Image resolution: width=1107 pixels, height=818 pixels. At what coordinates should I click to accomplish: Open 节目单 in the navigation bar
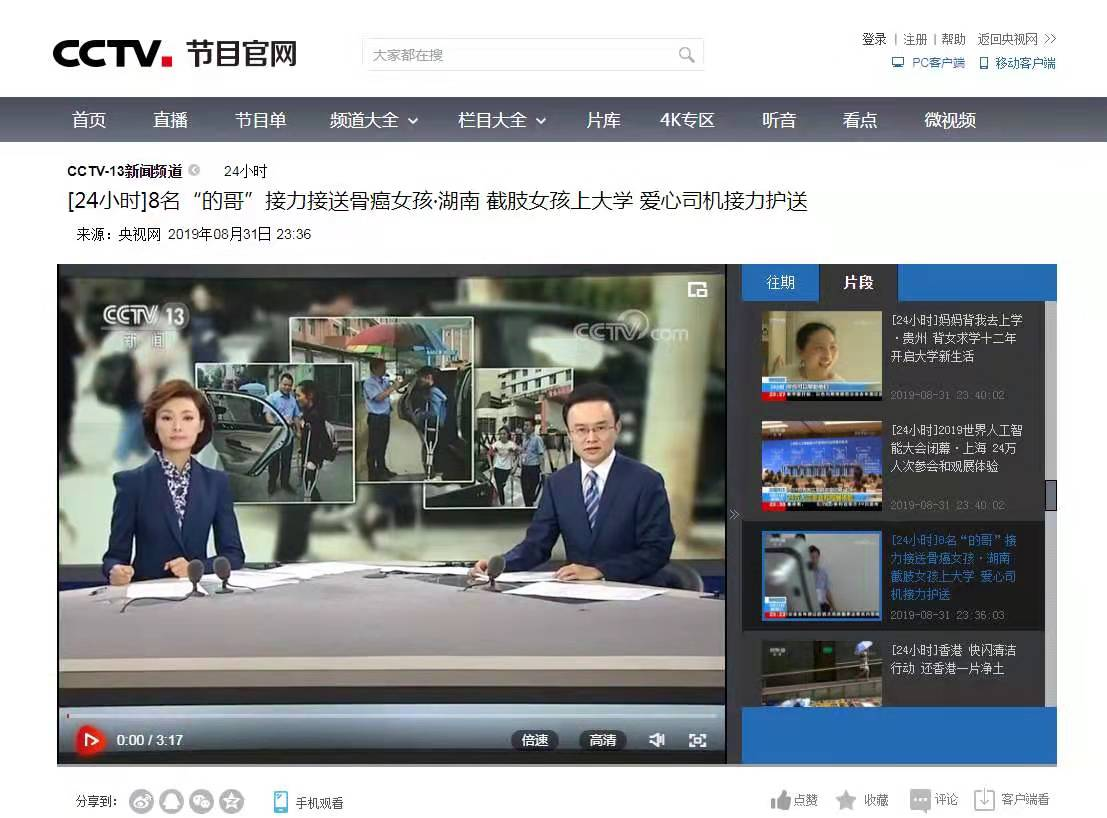(261, 120)
